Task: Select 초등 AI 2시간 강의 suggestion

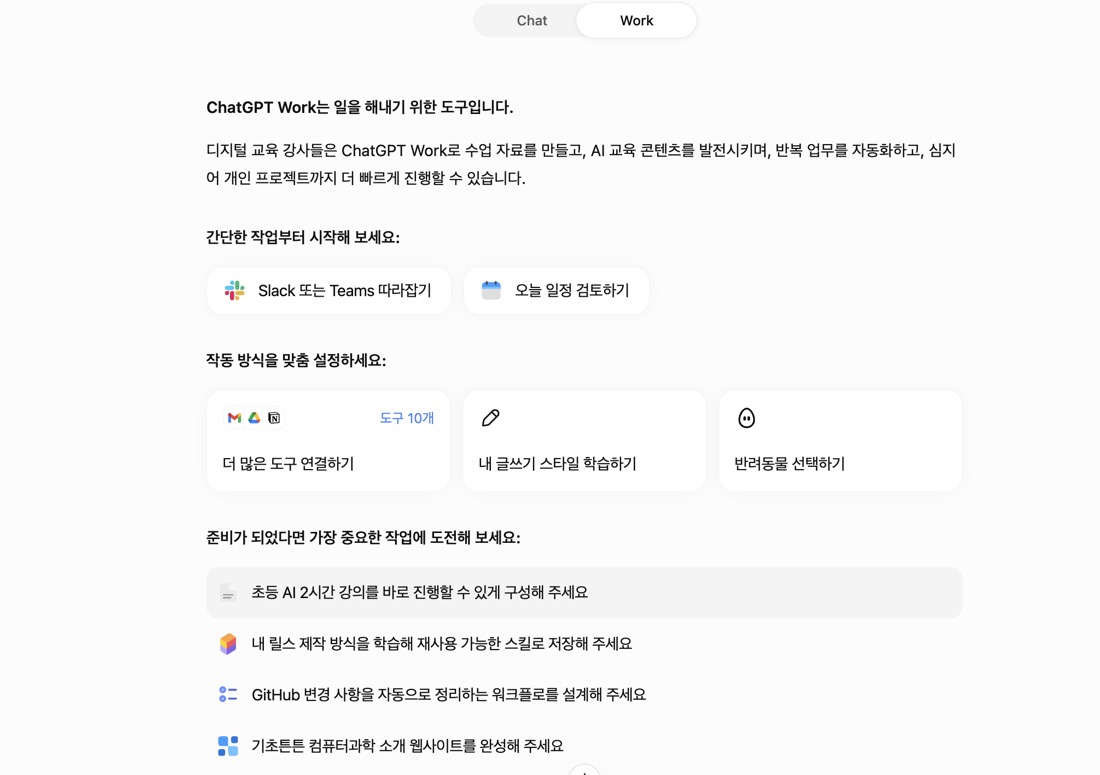Action: click(x=584, y=593)
